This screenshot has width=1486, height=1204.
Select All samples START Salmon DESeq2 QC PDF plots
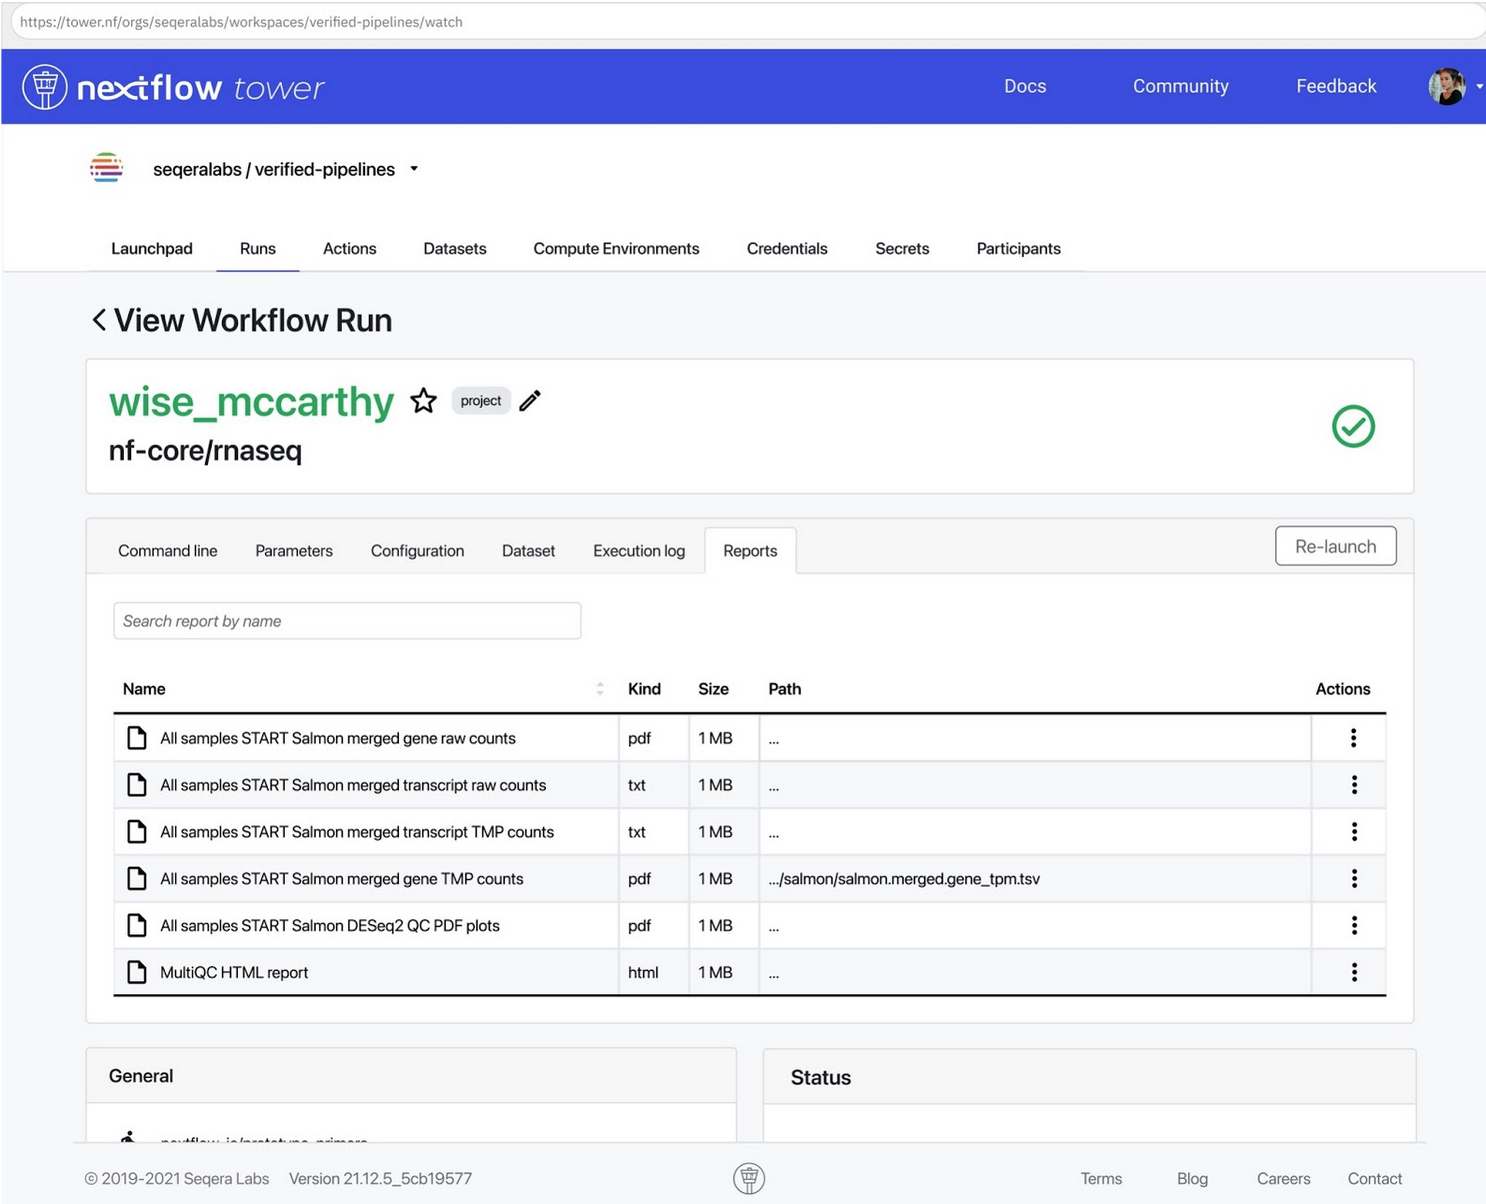[x=330, y=926]
